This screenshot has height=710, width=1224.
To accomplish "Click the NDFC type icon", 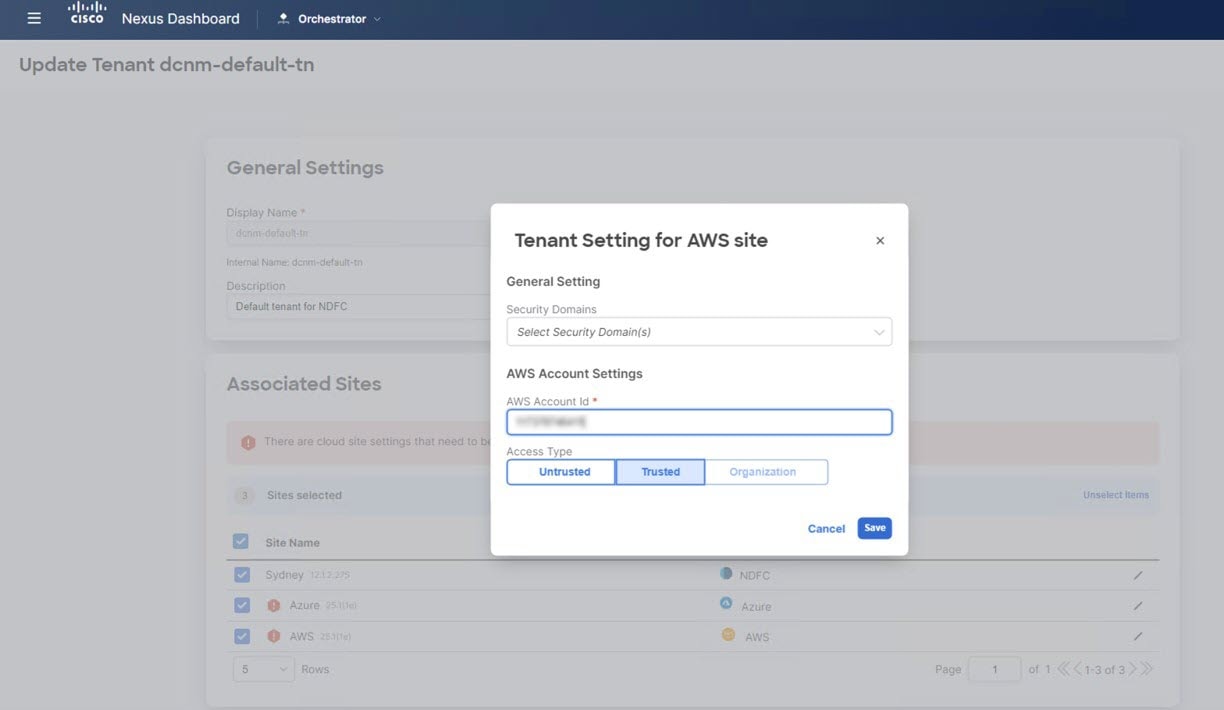I will (726, 574).
